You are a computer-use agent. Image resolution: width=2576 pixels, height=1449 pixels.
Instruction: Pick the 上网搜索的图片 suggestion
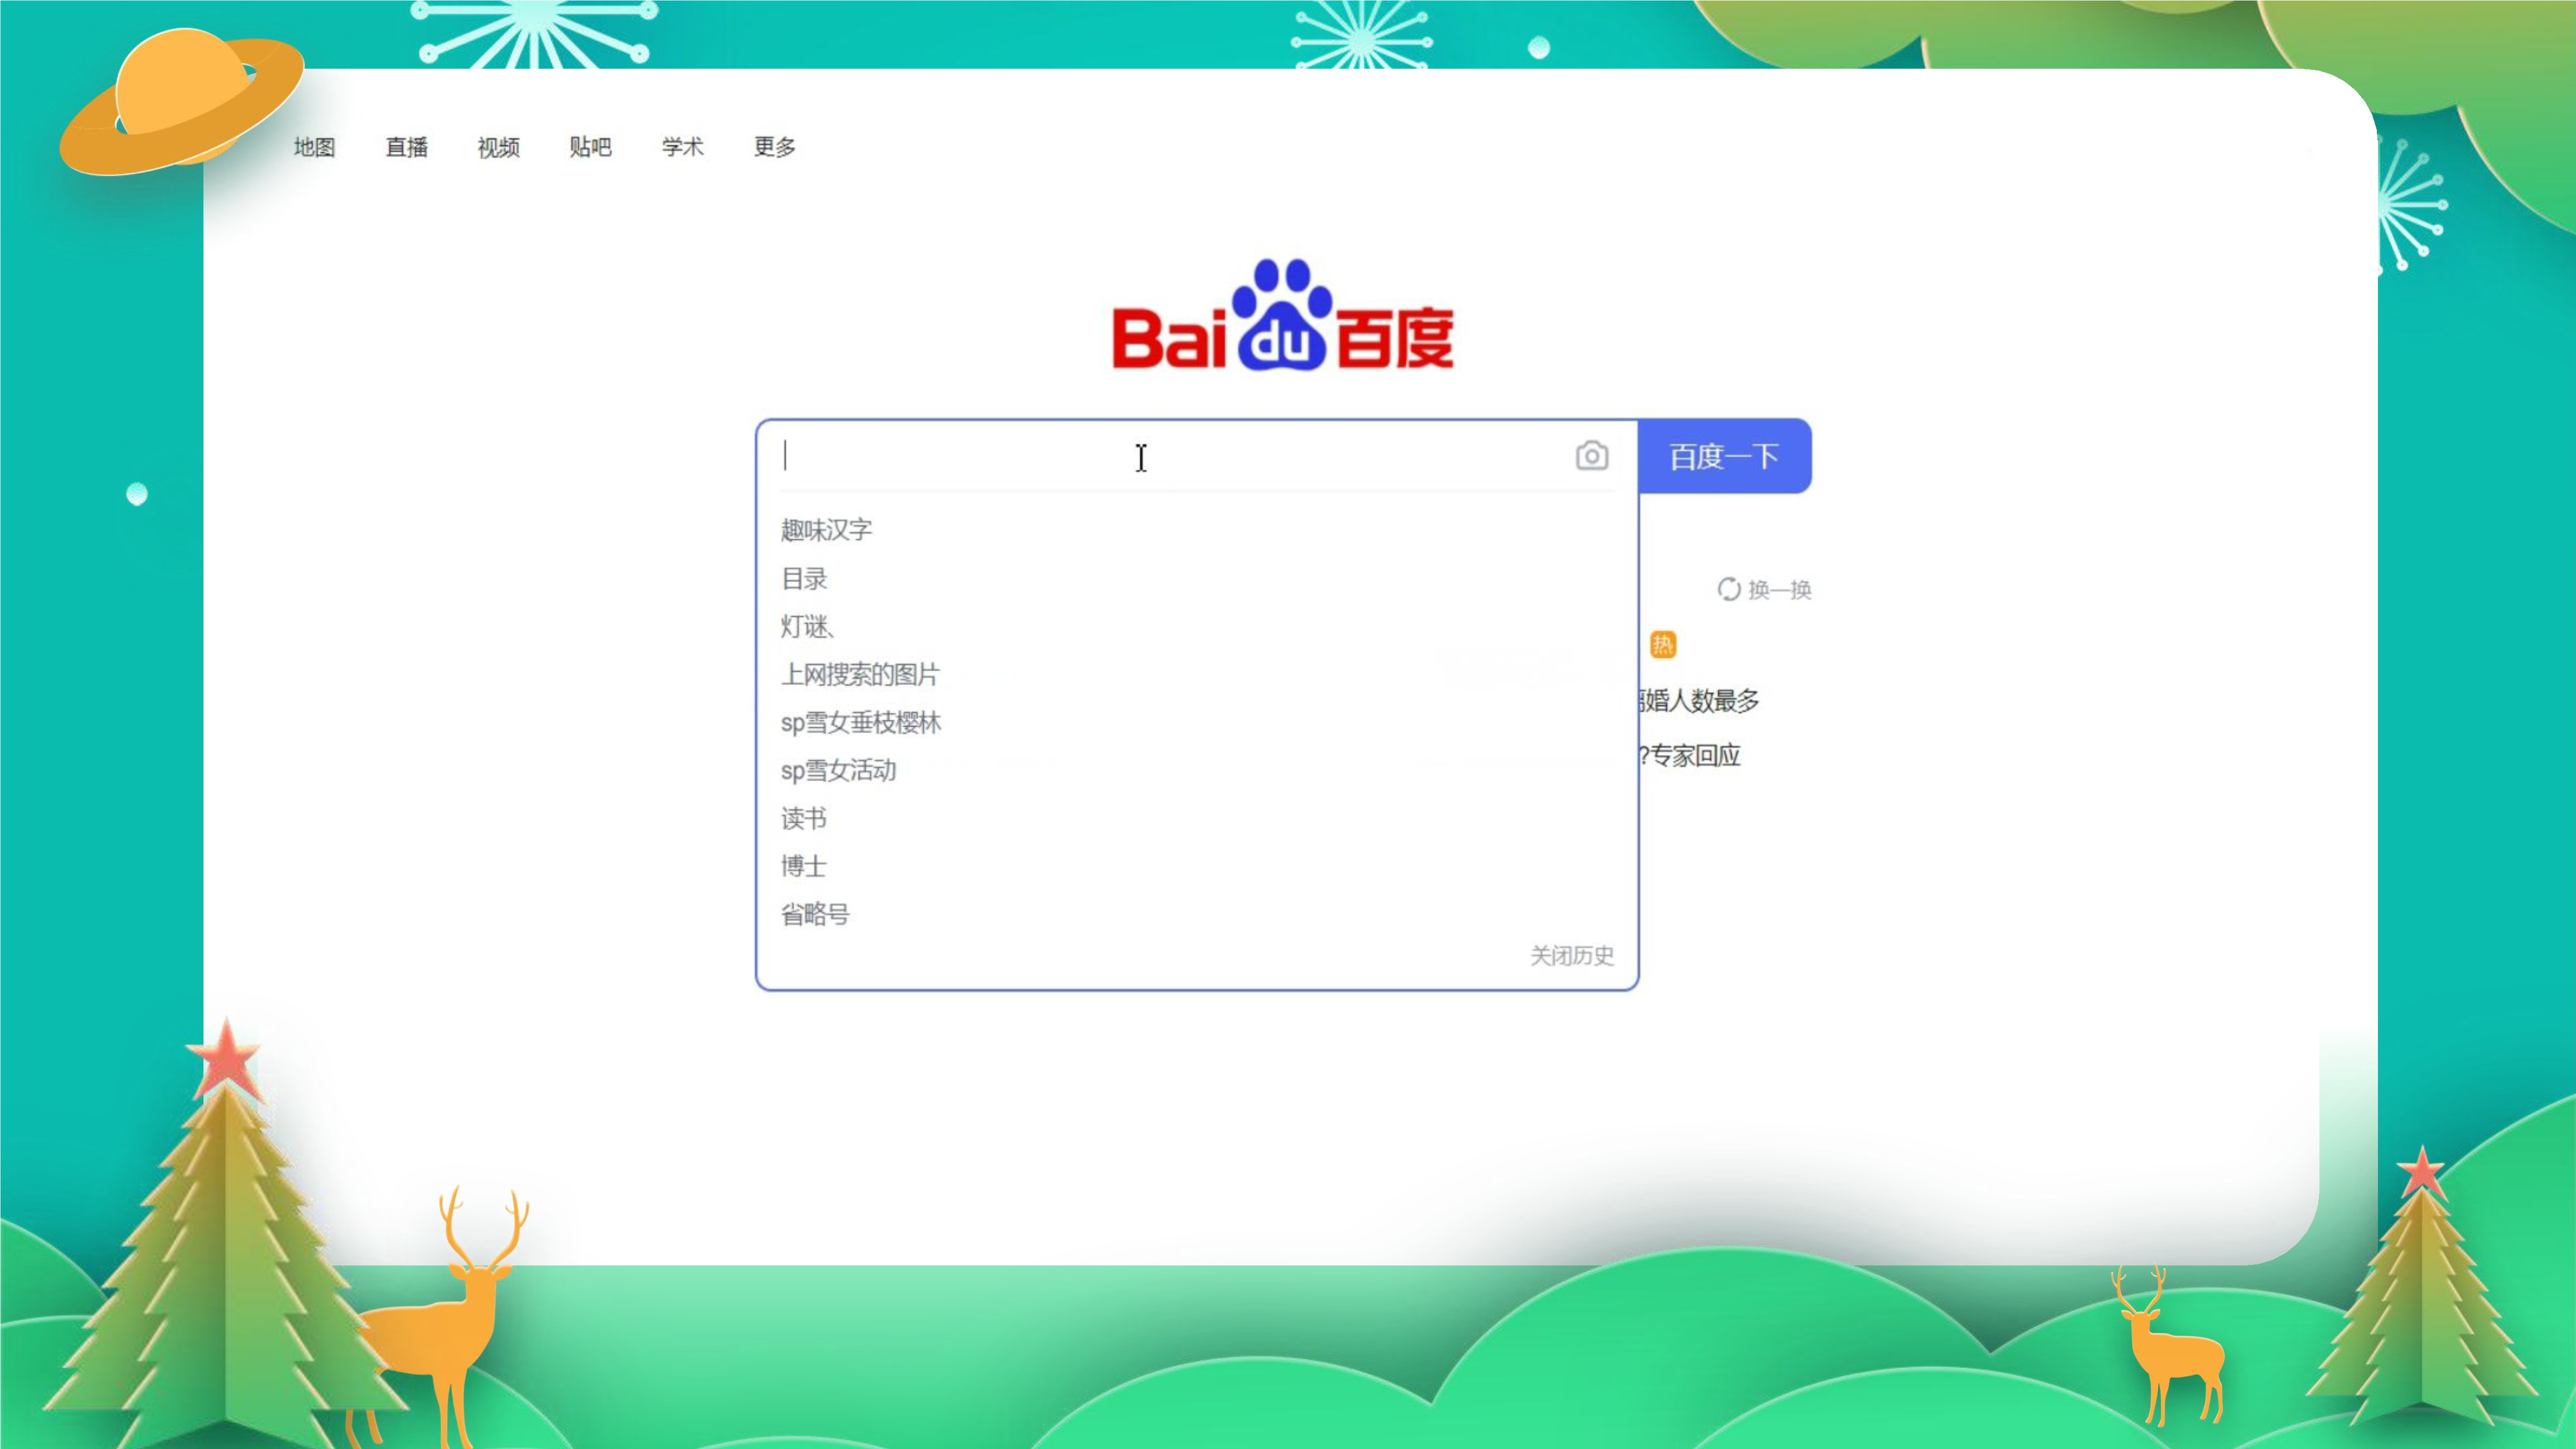(x=860, y=675)
